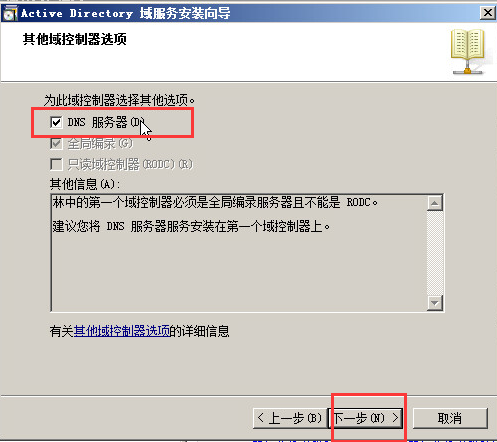Click the 取消 button
Screen dimensions: 497x442
tap(450, 418)
